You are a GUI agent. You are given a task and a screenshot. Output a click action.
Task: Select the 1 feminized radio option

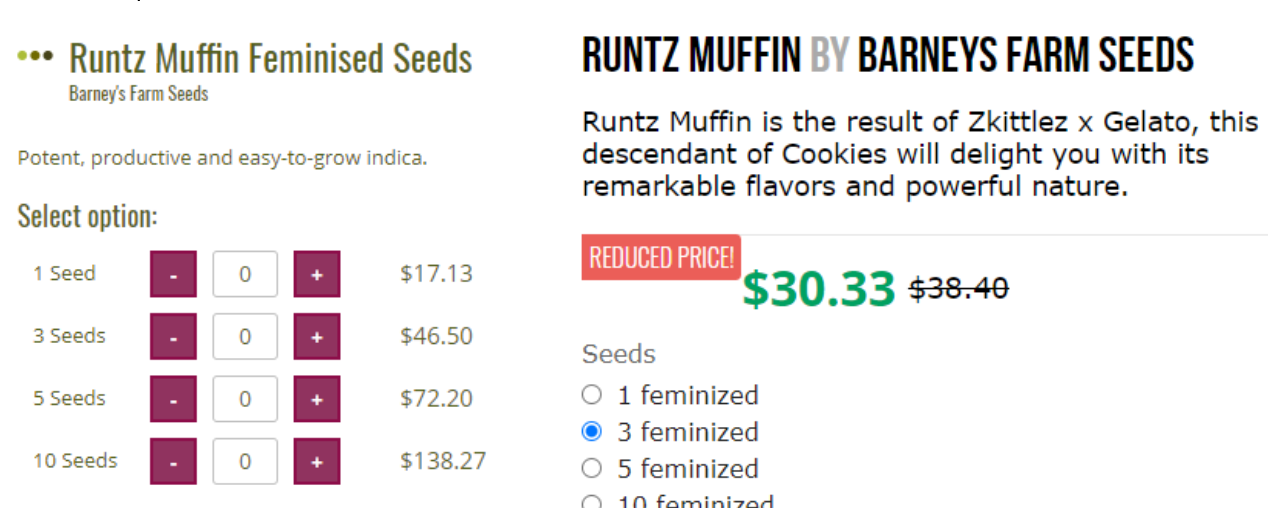coord(592,395)
